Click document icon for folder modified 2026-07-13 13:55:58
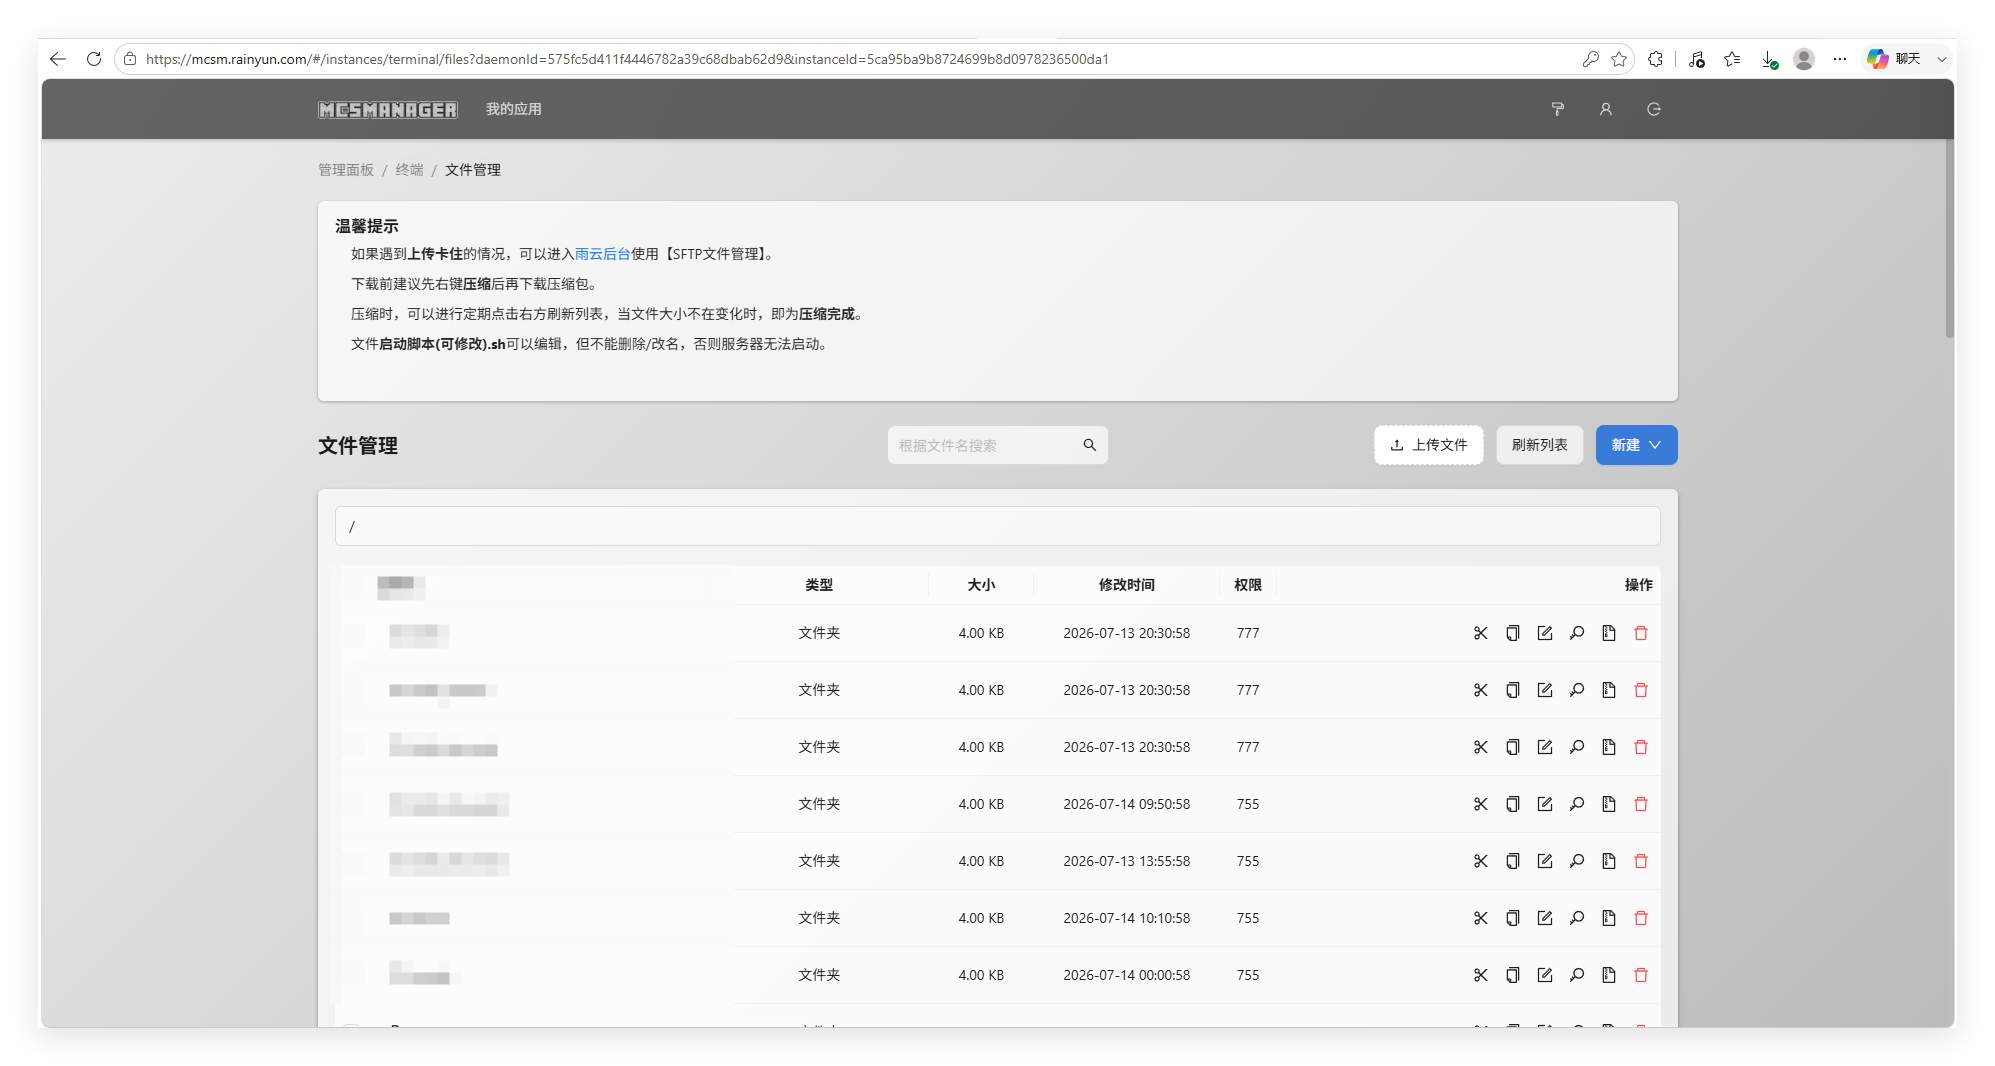 (x=1609, y=861)
